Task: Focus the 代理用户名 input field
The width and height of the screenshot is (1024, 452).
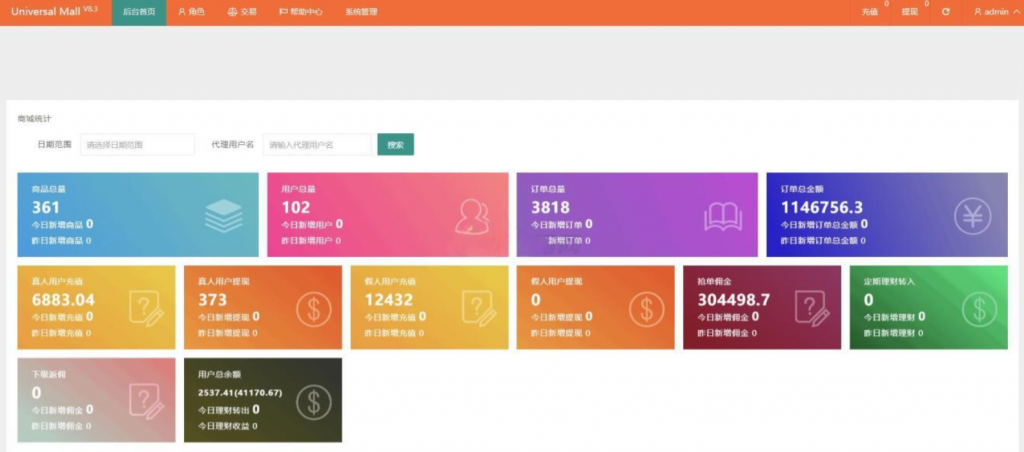Action: [x=317, y=144]
